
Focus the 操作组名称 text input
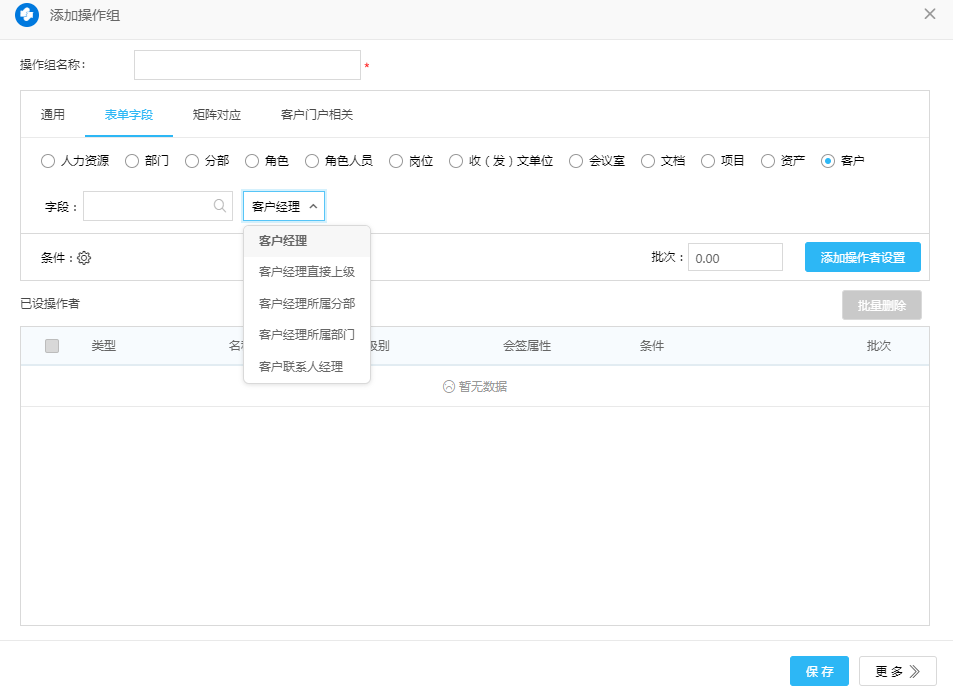coord(247,65)
